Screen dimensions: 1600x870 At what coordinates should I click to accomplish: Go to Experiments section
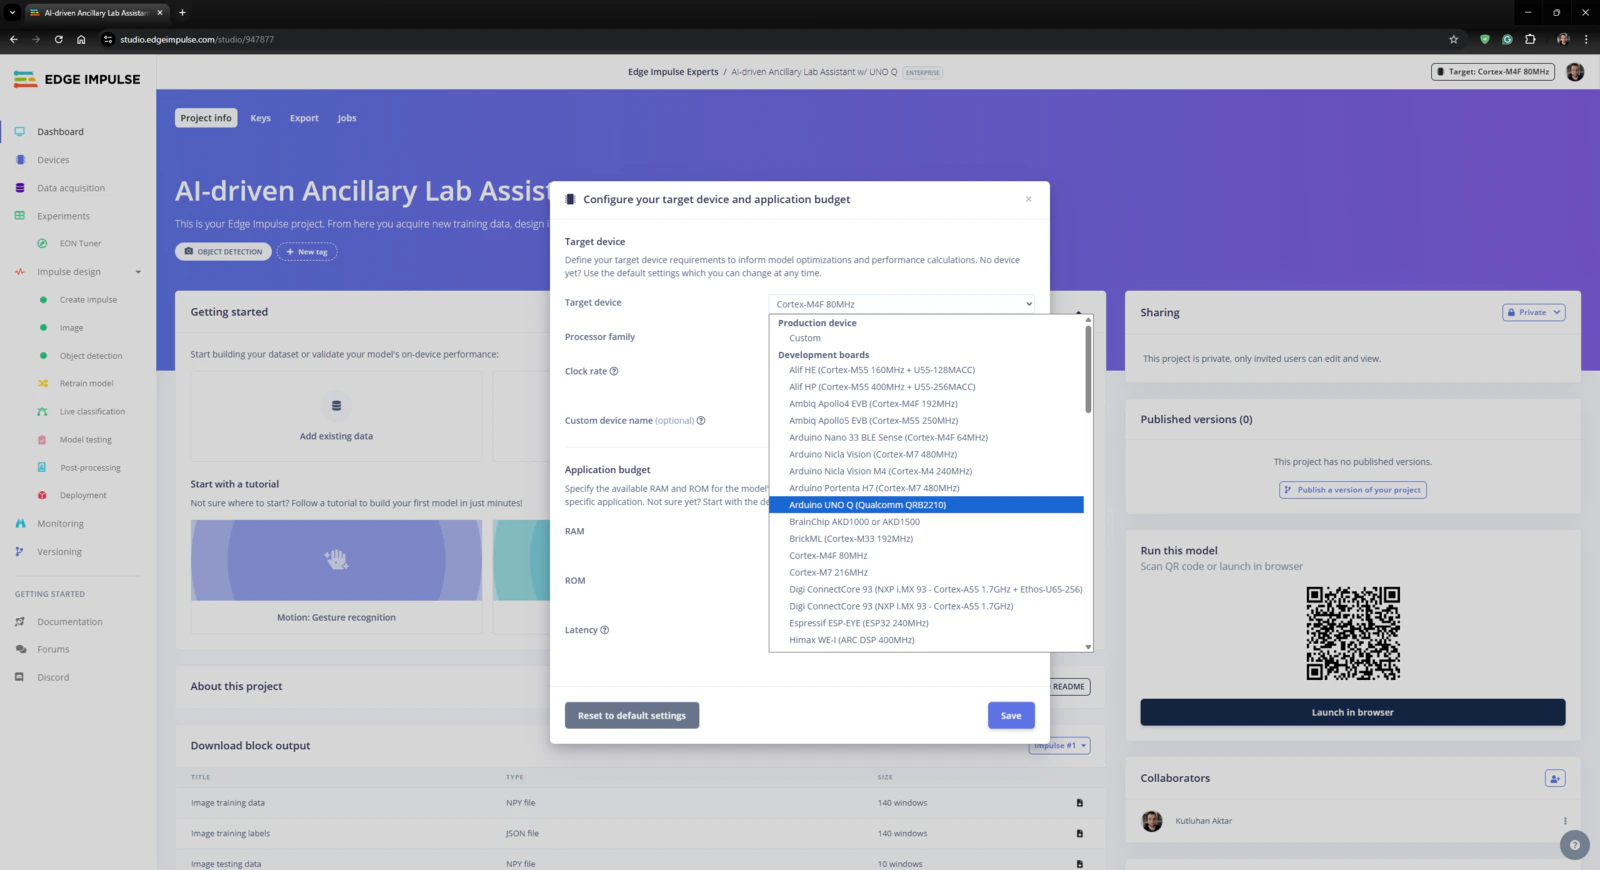[63, 216]
